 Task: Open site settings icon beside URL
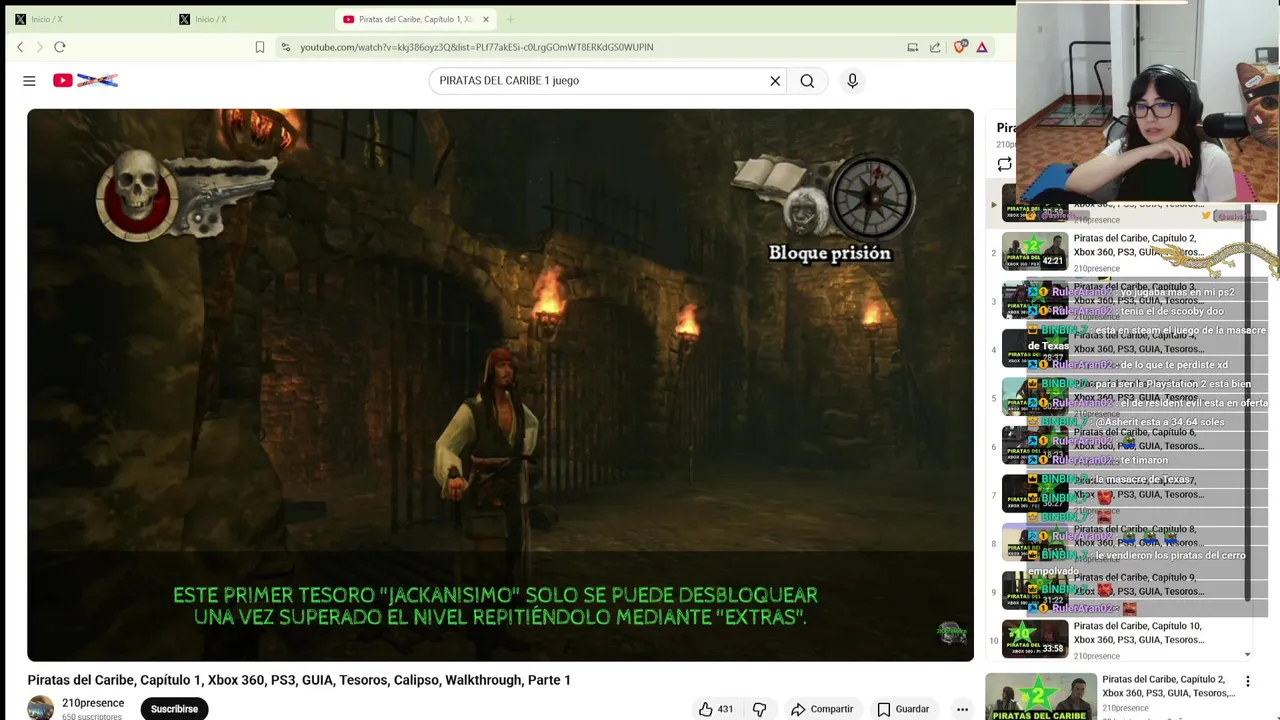coord(286,47)
